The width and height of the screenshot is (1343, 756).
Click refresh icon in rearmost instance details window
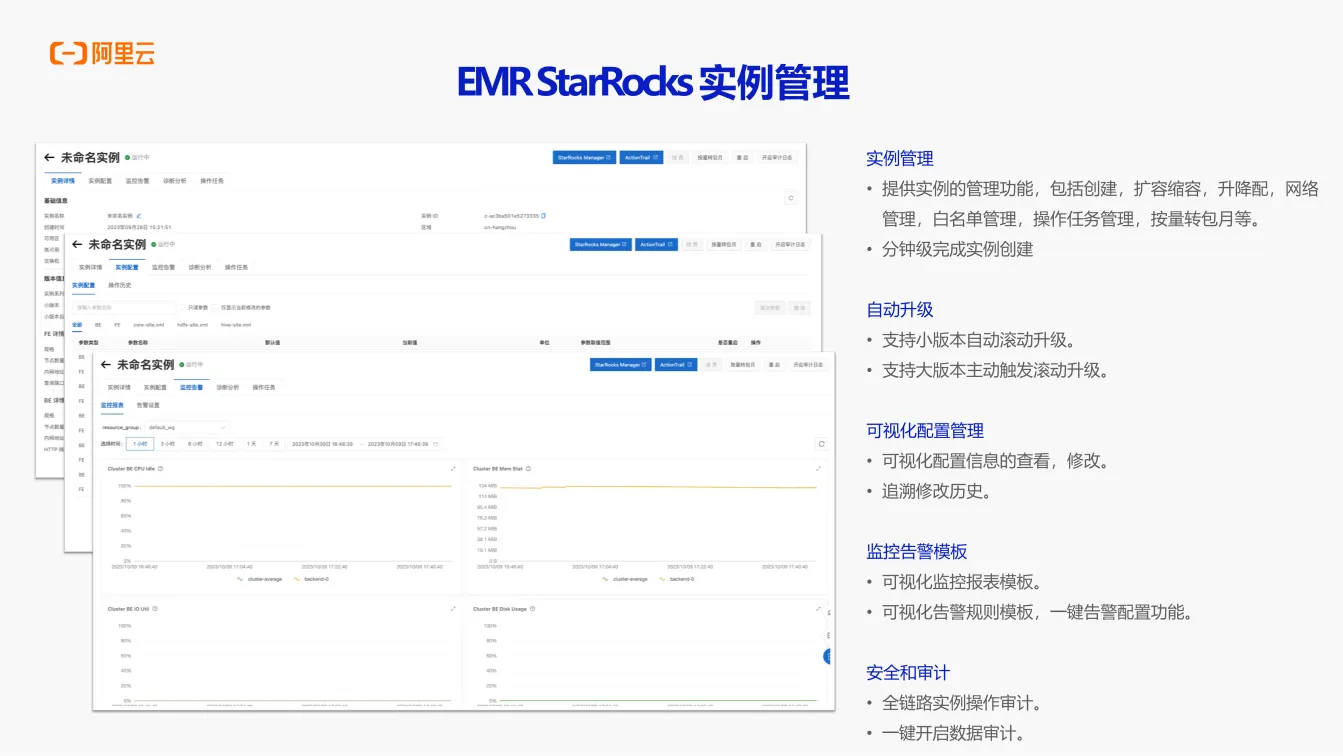(x=791, y=198)
